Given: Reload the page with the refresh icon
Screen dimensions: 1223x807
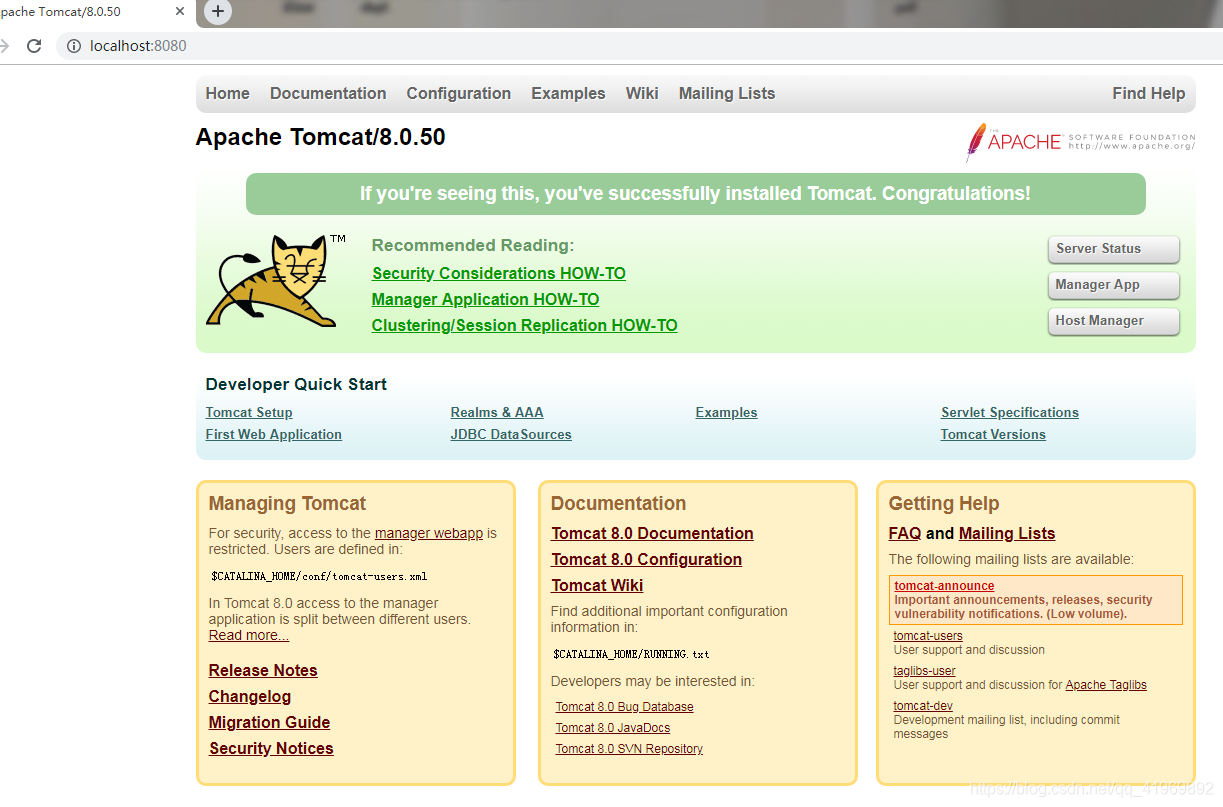Looking at the screenshot, I should click(34, 45).
